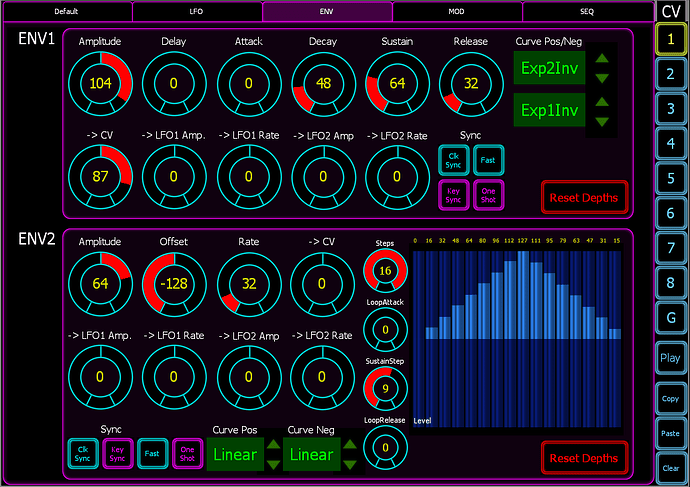Select CV channel 6
The image size is (690, 487).
click(671, 213)
